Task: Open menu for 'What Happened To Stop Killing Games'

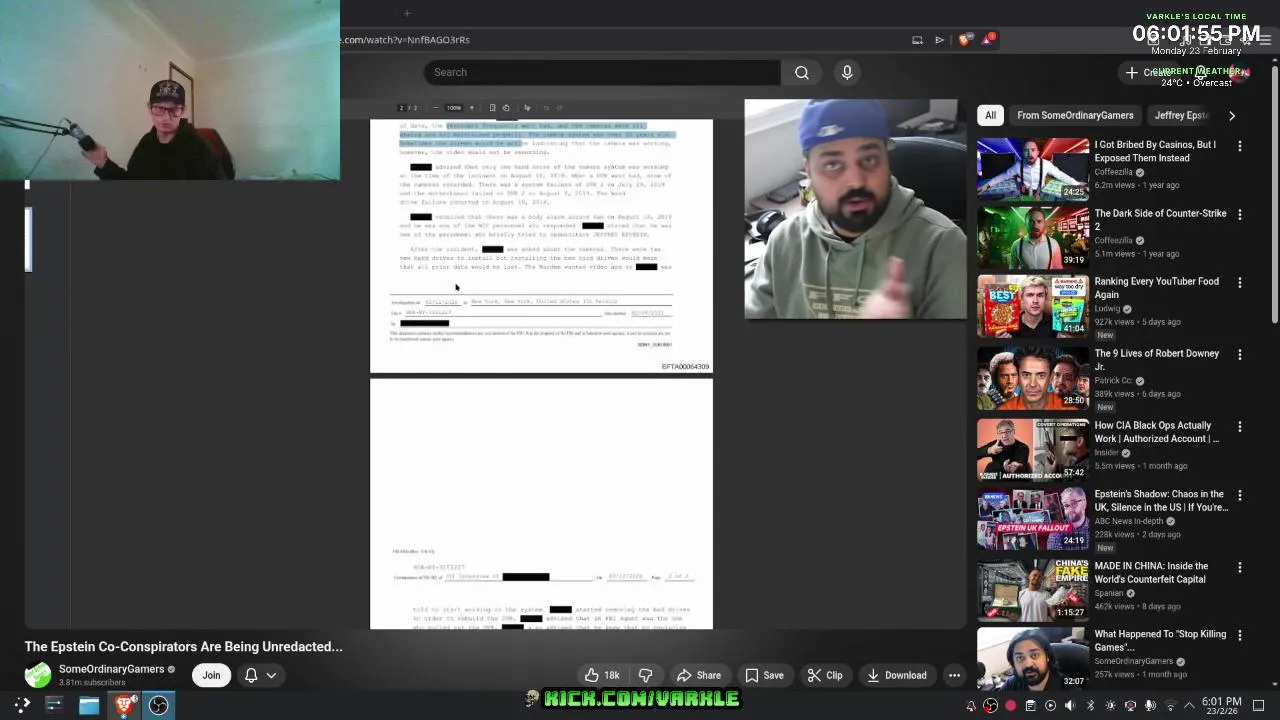Action: click(x=1240, y=635)
